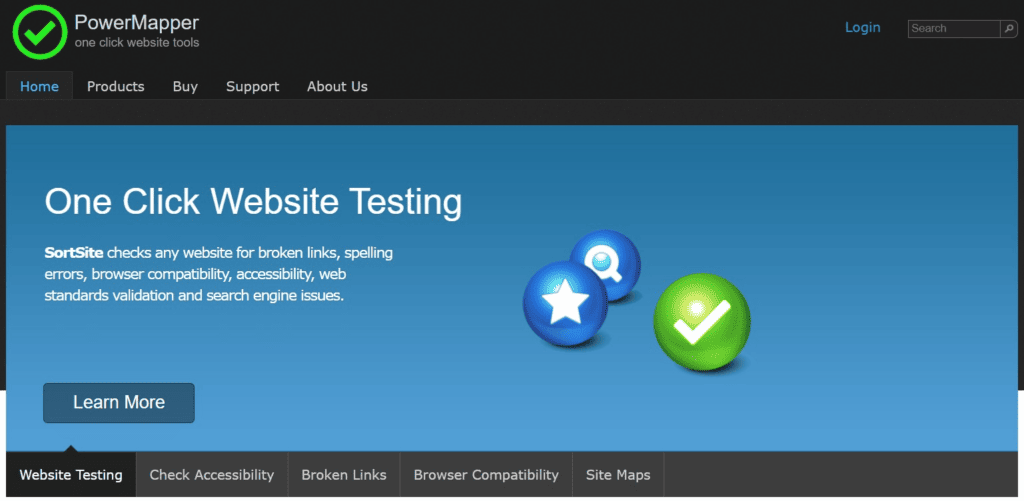The image size is (1024, 501).
Task: Click the green checkmark sphere icon
Action: [x=702, y=322]
